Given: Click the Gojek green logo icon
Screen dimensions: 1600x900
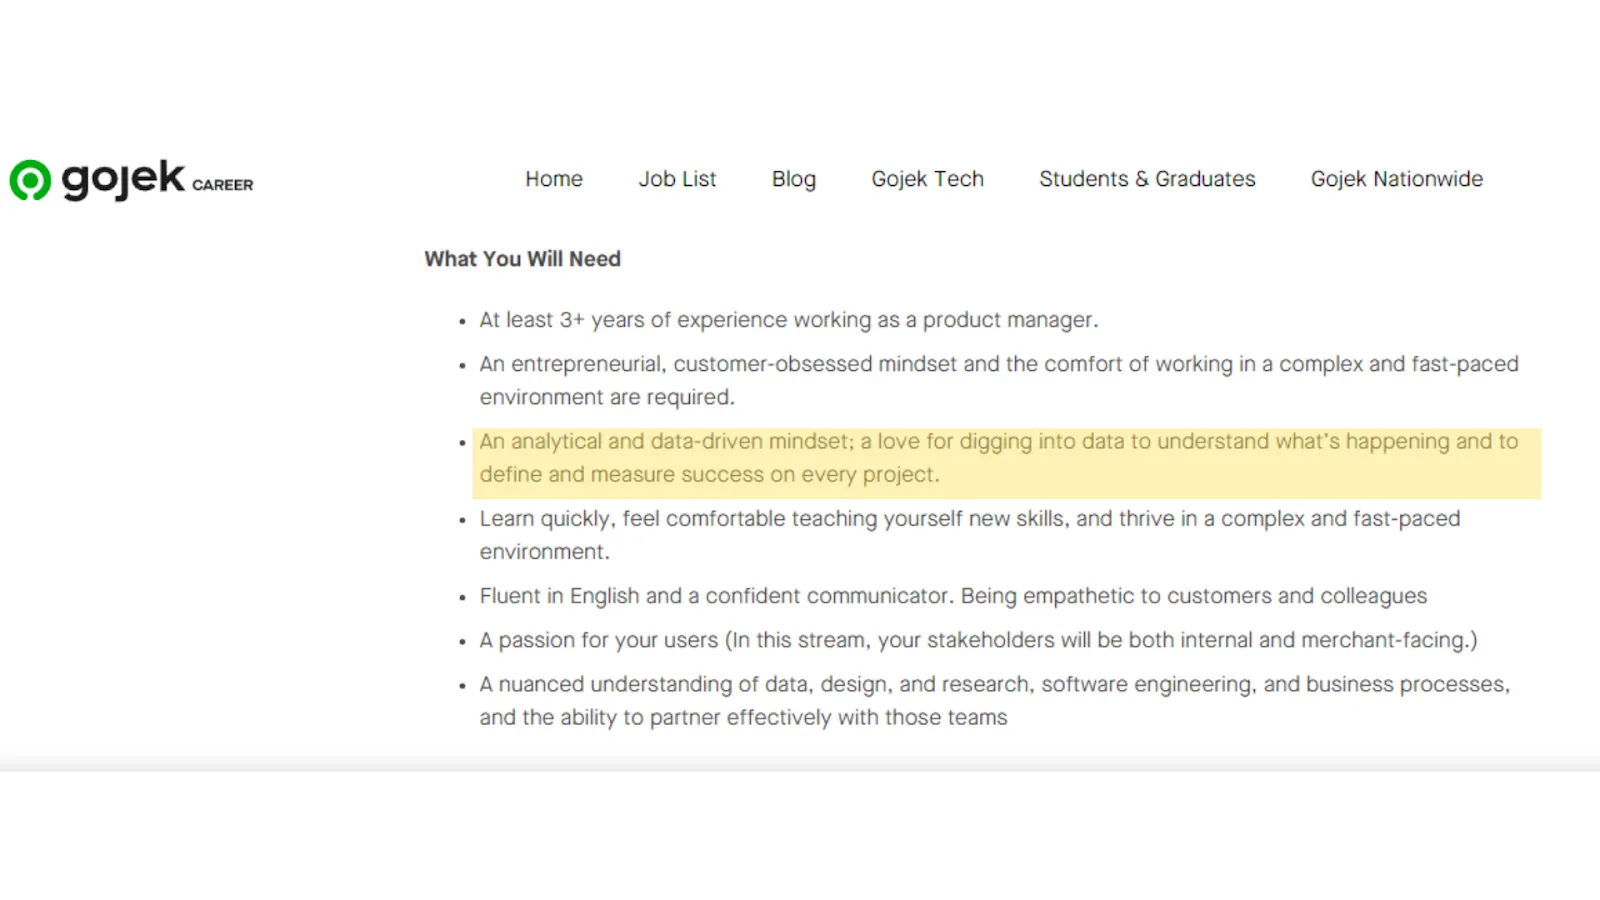Looking at the screenshot, I should point(33,180).
